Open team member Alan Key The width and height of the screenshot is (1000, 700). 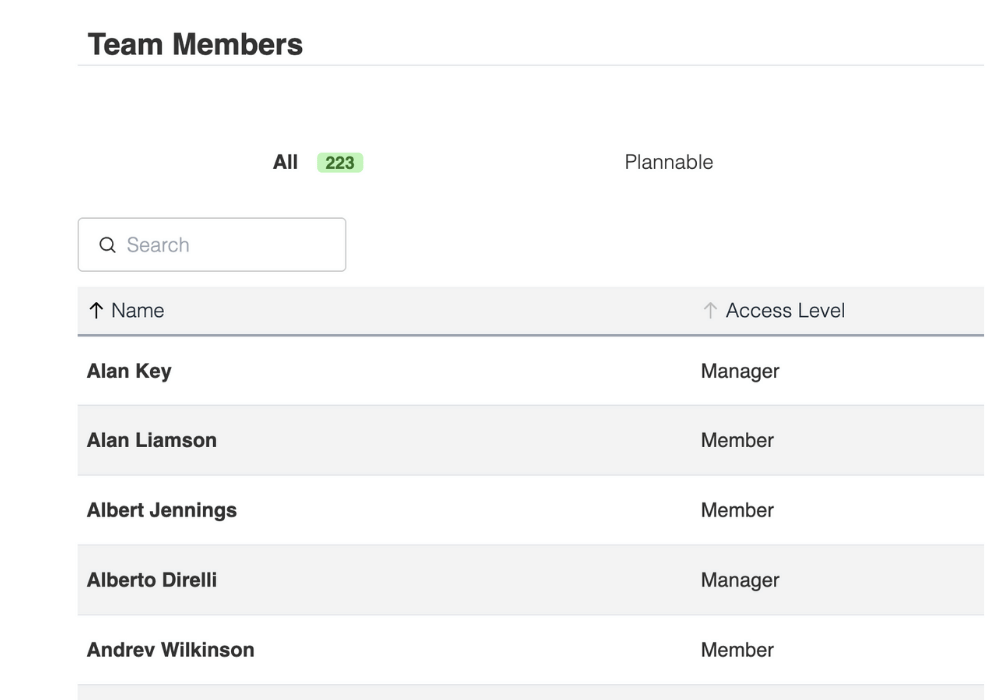[x=129, y=371]
